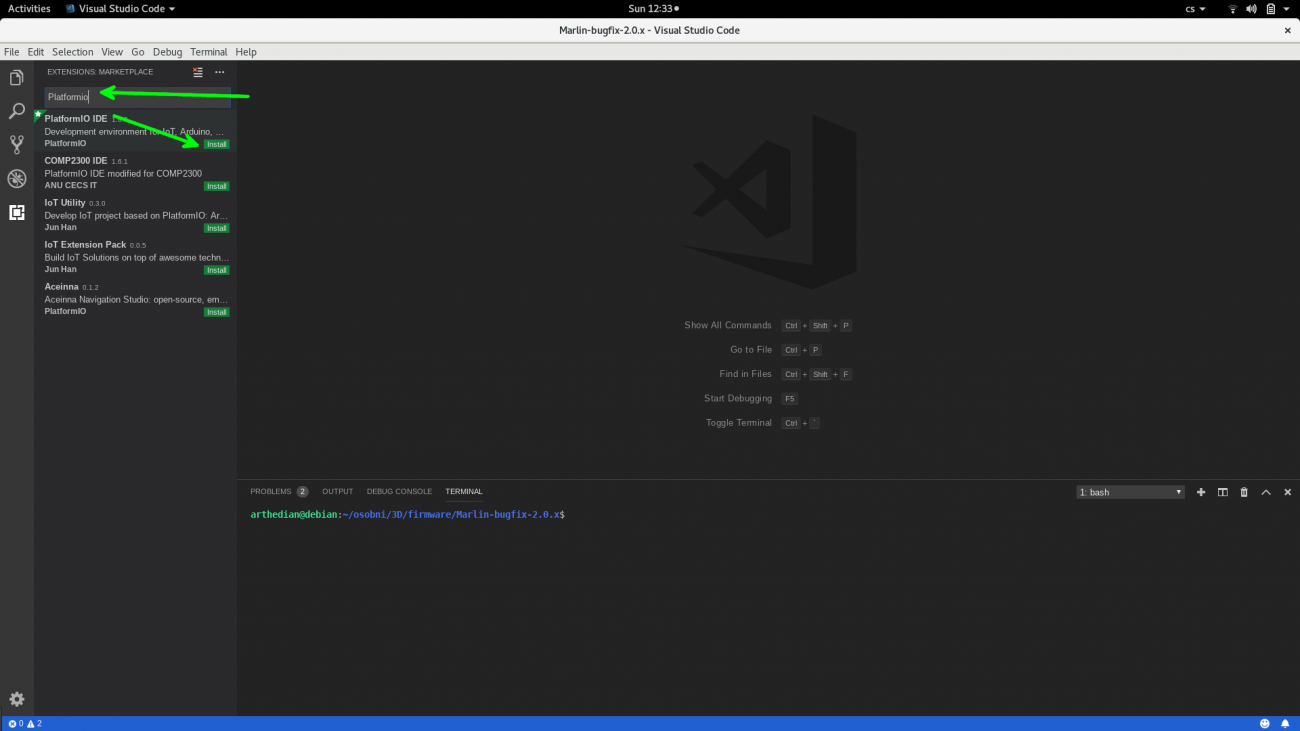Click errors and warnings status bar indicator
Image resolution: width=1300 pixels, height=731 pixels.
25,723
